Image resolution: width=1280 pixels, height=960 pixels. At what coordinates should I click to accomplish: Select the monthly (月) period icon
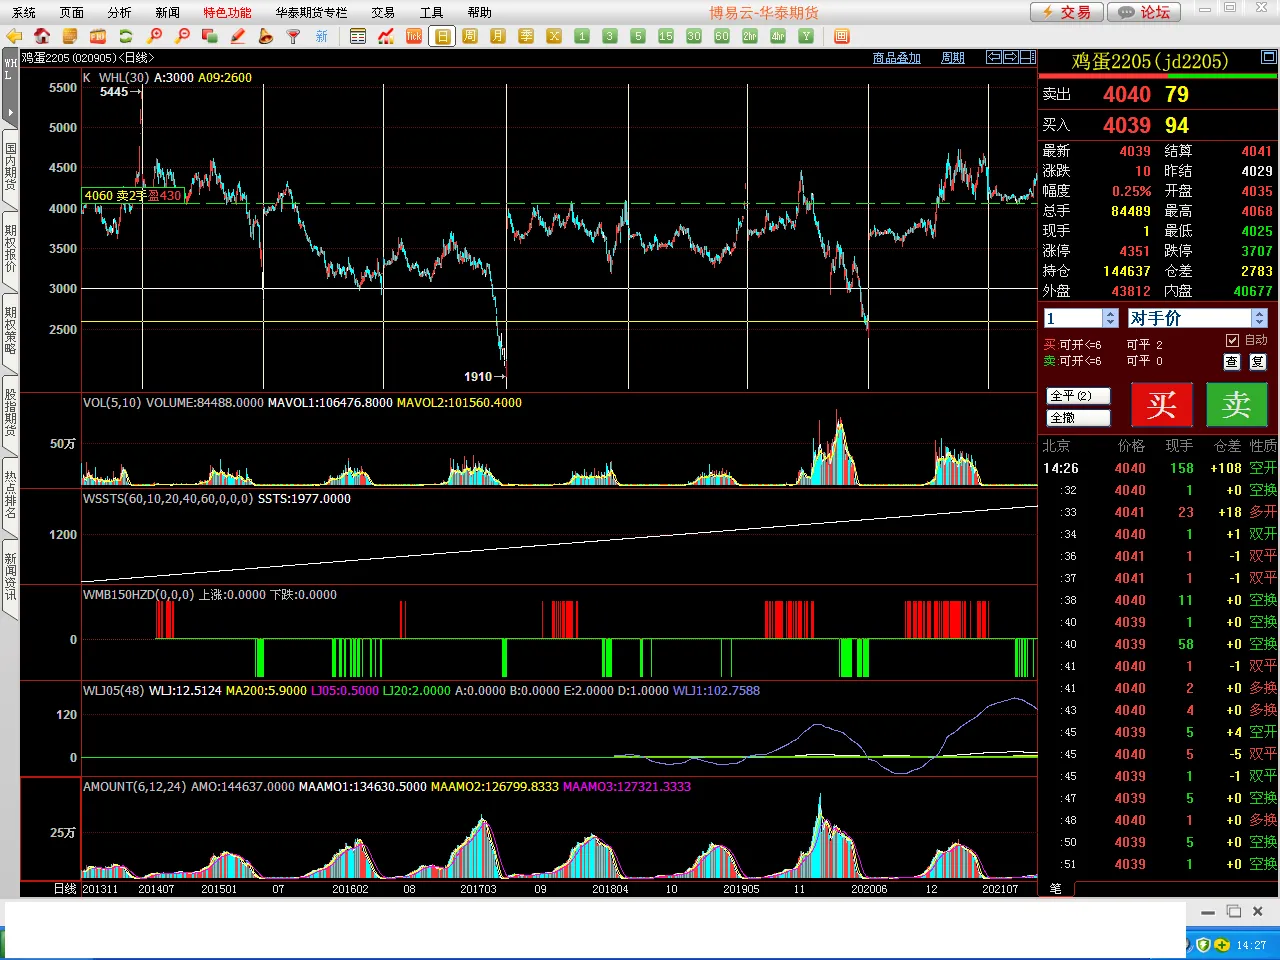498,36
